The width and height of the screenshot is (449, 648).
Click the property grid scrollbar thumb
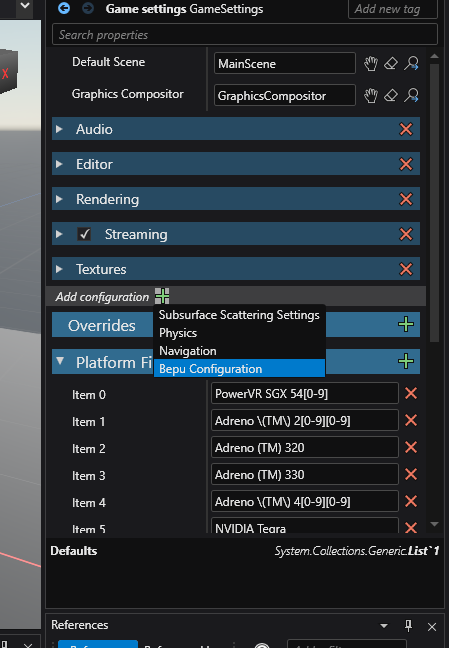click(434, 202)
